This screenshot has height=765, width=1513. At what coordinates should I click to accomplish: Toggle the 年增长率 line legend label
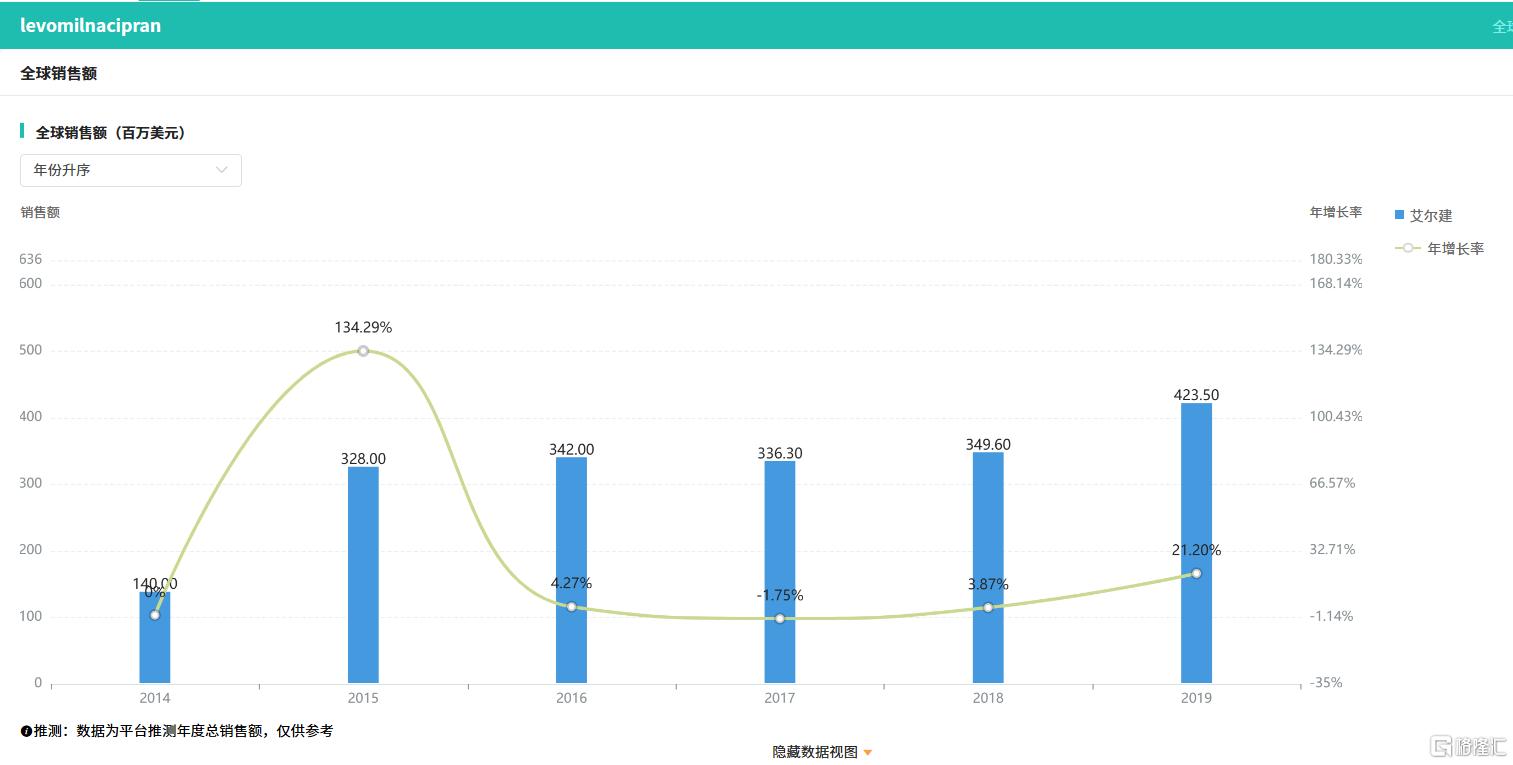(x=1455, y=248)
